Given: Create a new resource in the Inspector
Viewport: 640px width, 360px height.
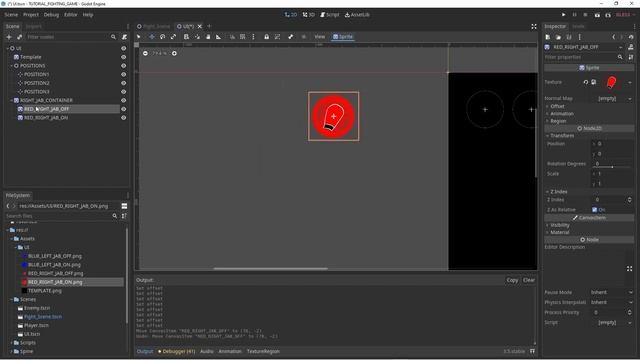Looking at the screenshot, I should 548,37.
